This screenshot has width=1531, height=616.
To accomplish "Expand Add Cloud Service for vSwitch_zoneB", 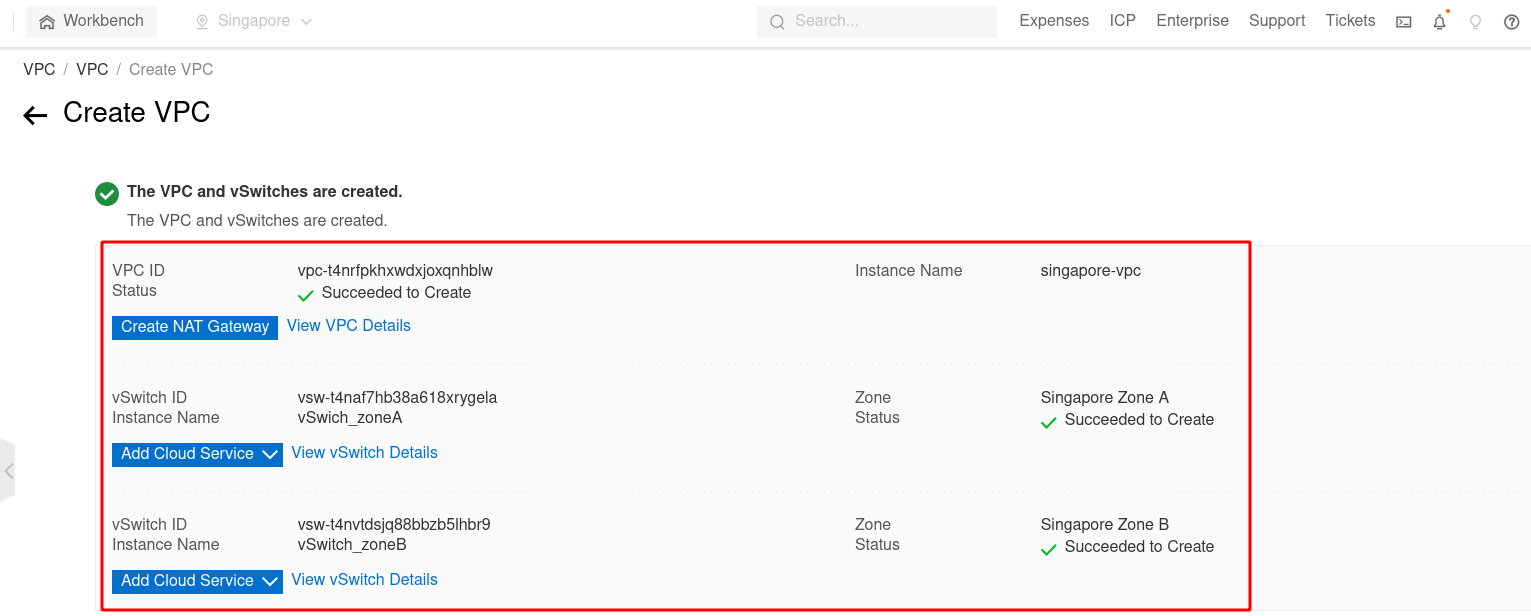I will point(197,581).
